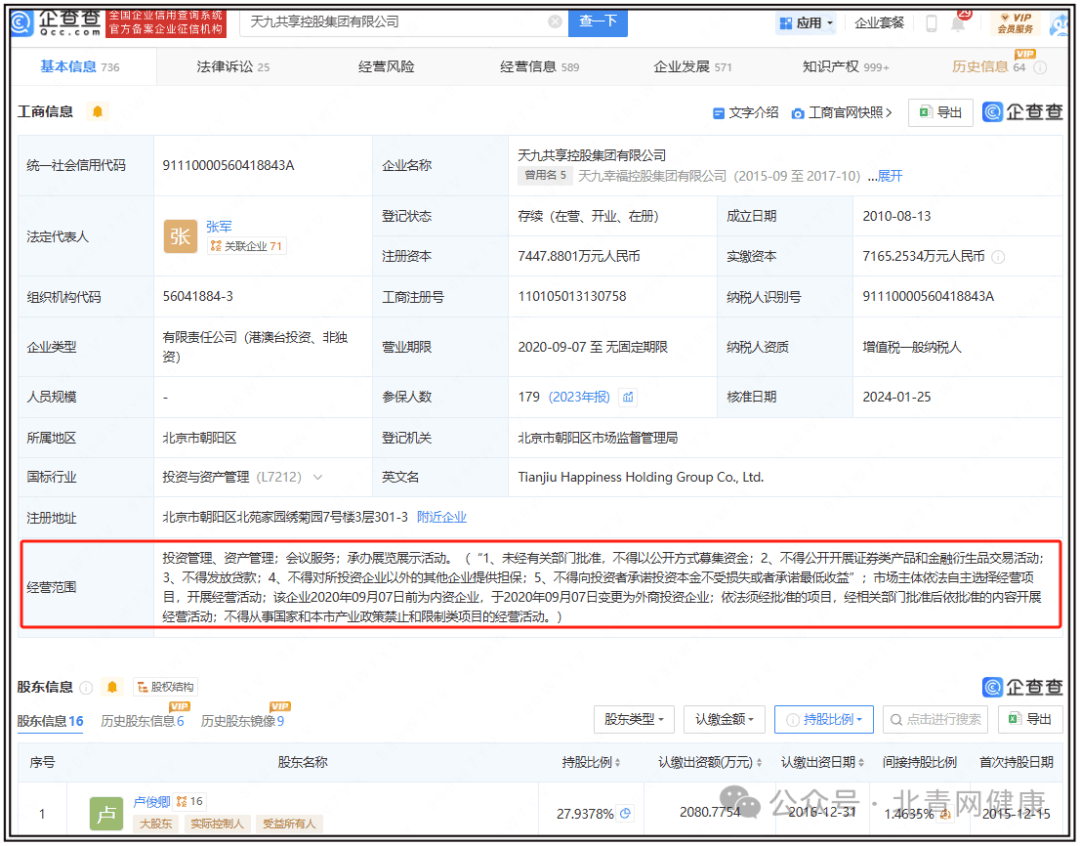Open the 工商官网快照 link
This screenshot has height=846, width=1080.
(842, 112)
